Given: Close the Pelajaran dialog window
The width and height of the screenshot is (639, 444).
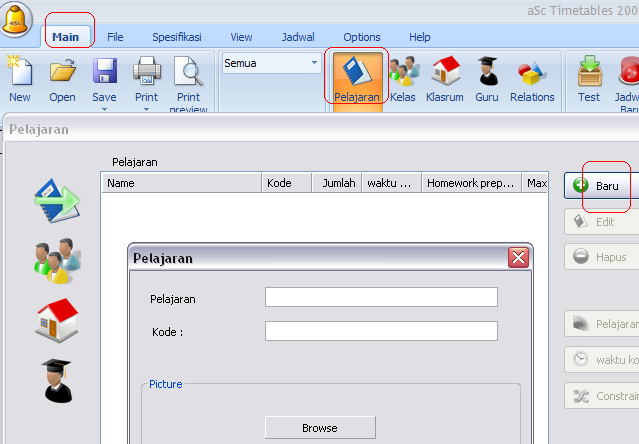Looking at the screenshot, I should tap(518, 258).
